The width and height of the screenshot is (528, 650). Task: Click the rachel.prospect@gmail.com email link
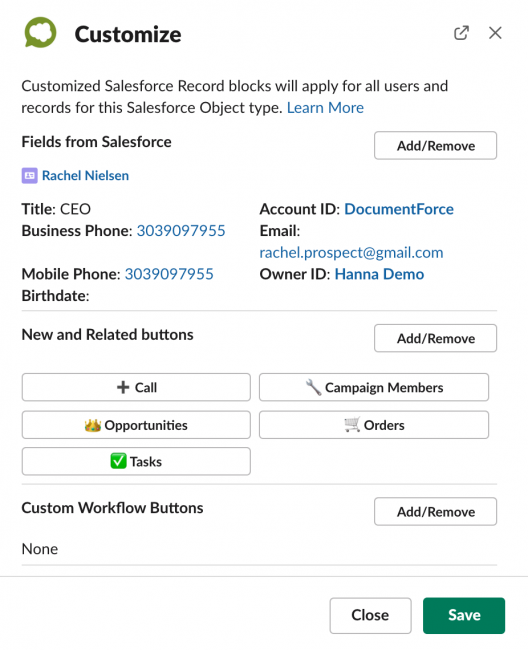tap(351, 252)
